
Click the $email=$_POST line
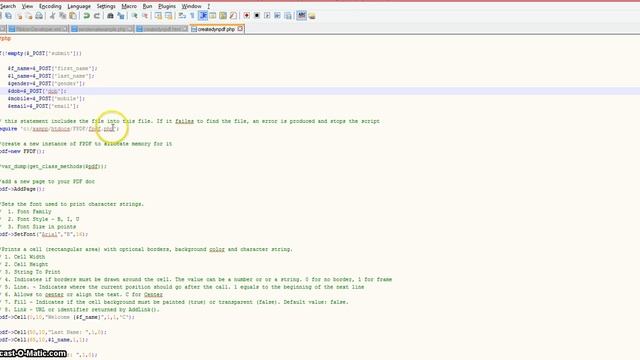(x=43, y=106)
